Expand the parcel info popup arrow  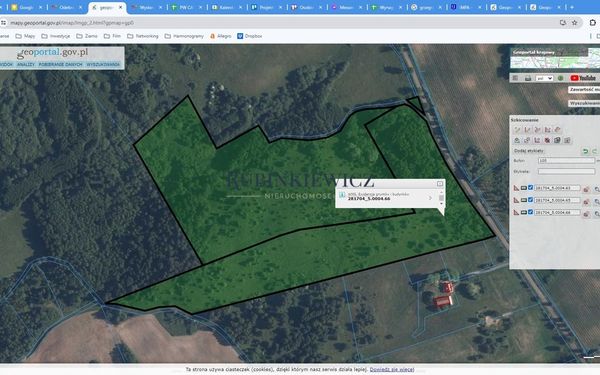pyautogui.click(x=430, y=198)
